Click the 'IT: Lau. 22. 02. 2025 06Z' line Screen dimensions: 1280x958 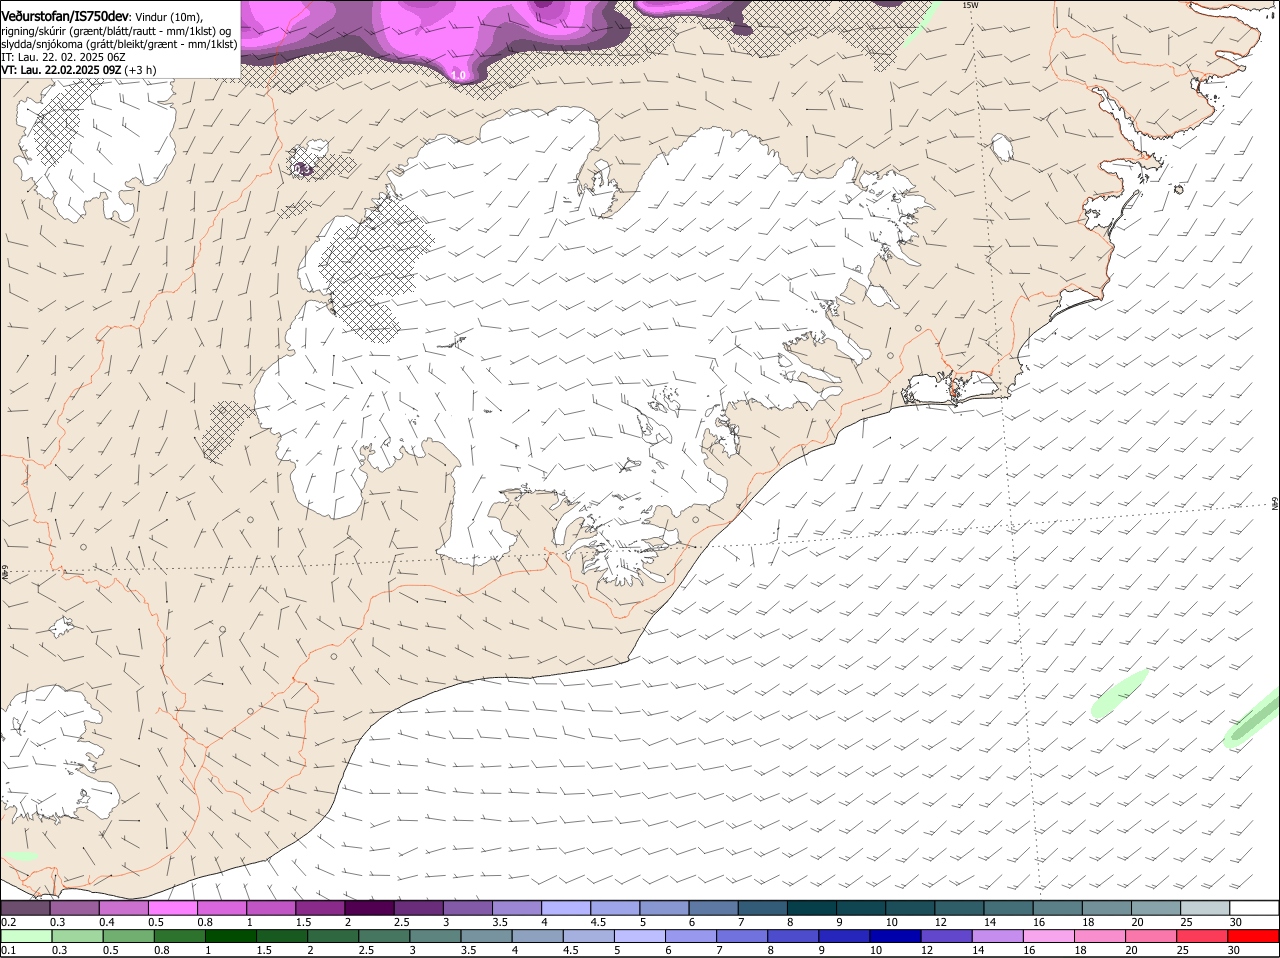63,57
